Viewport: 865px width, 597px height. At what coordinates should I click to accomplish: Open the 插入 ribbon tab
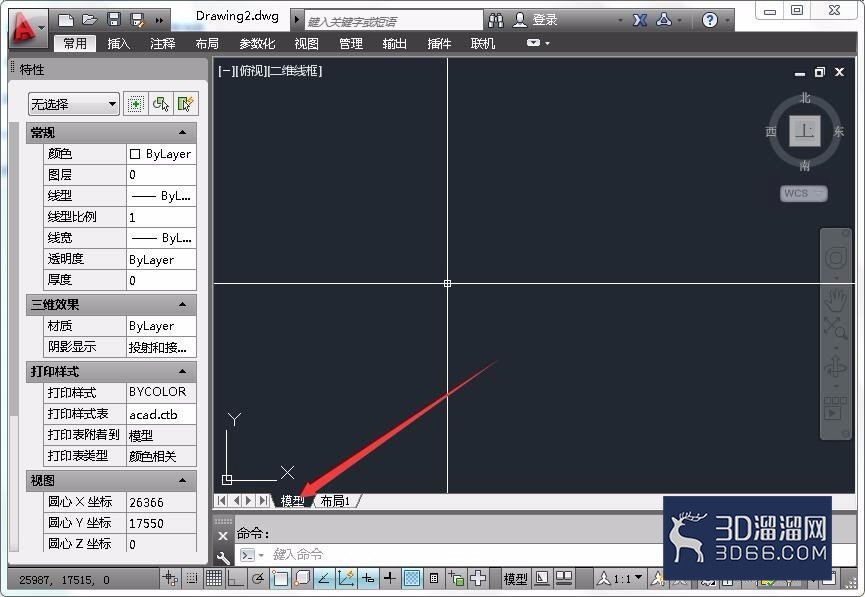click(119, 44)
